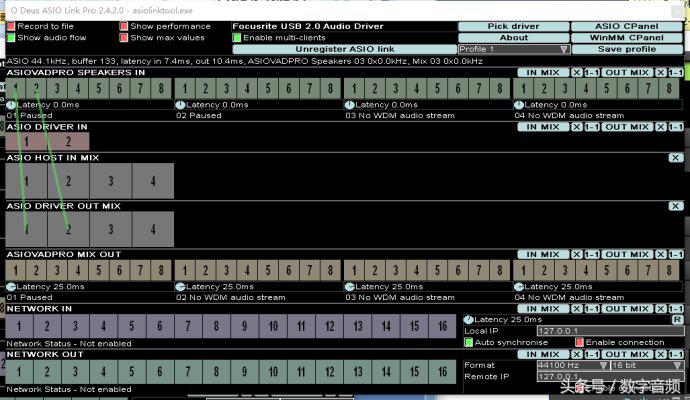690x400 pixels.
Task: Toggle Auto synchronise option
Action: pyautogui.click(x=468, y=342)
